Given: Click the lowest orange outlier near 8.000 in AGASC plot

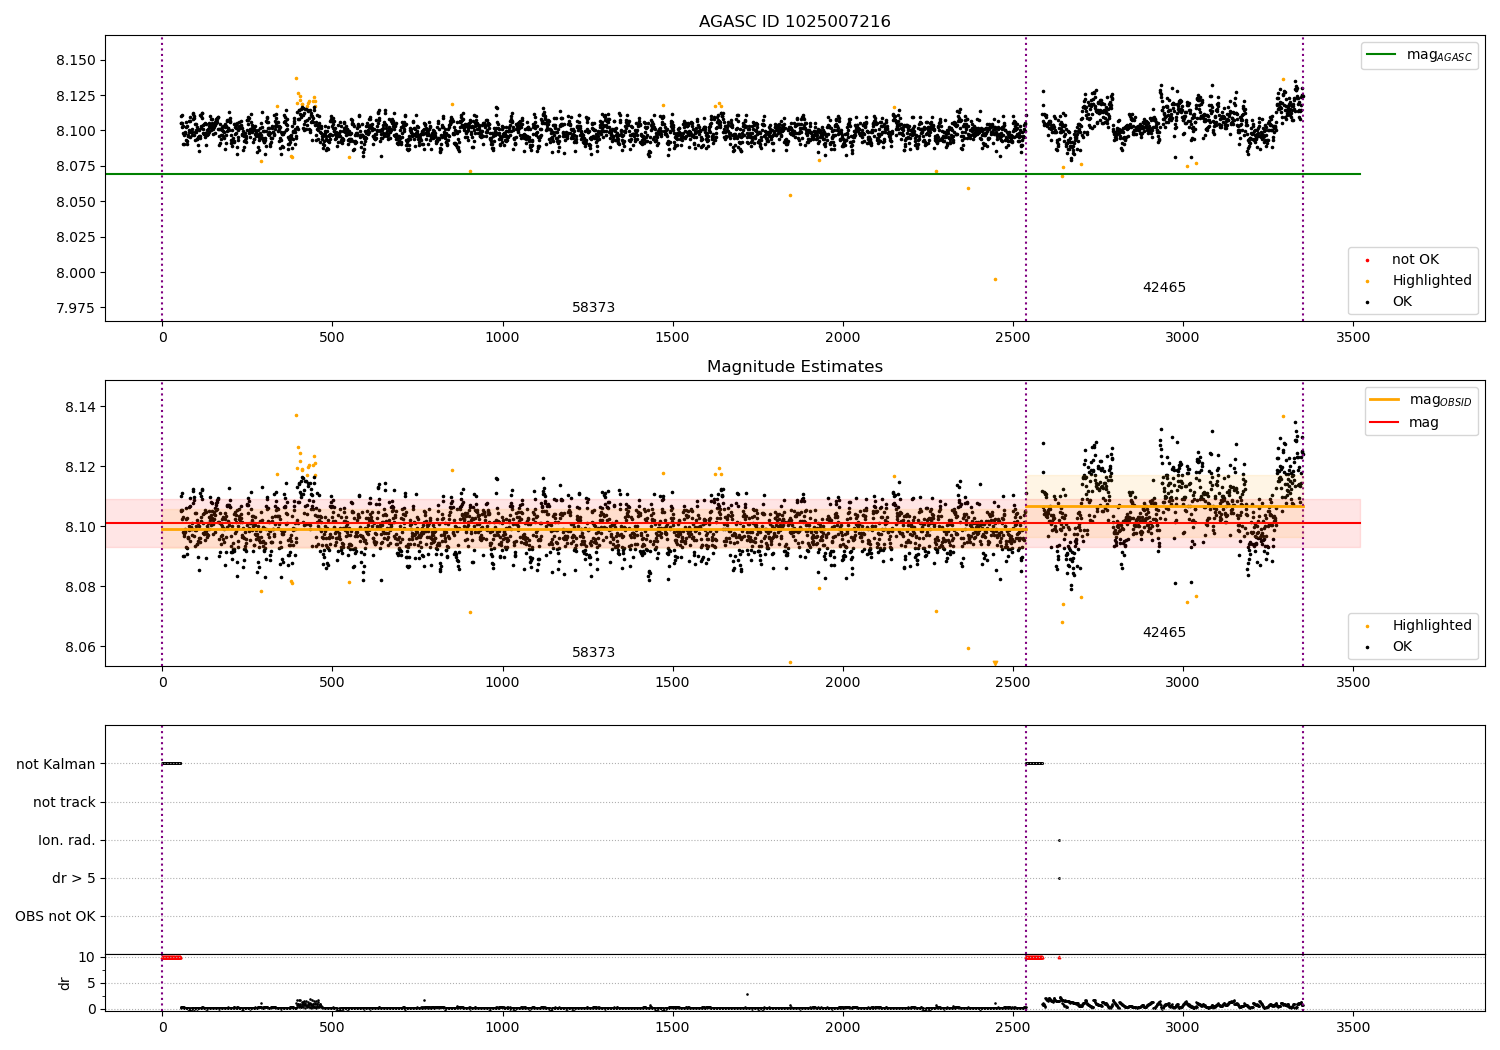Looking at the screenshot, I should [x=995, y=279].
